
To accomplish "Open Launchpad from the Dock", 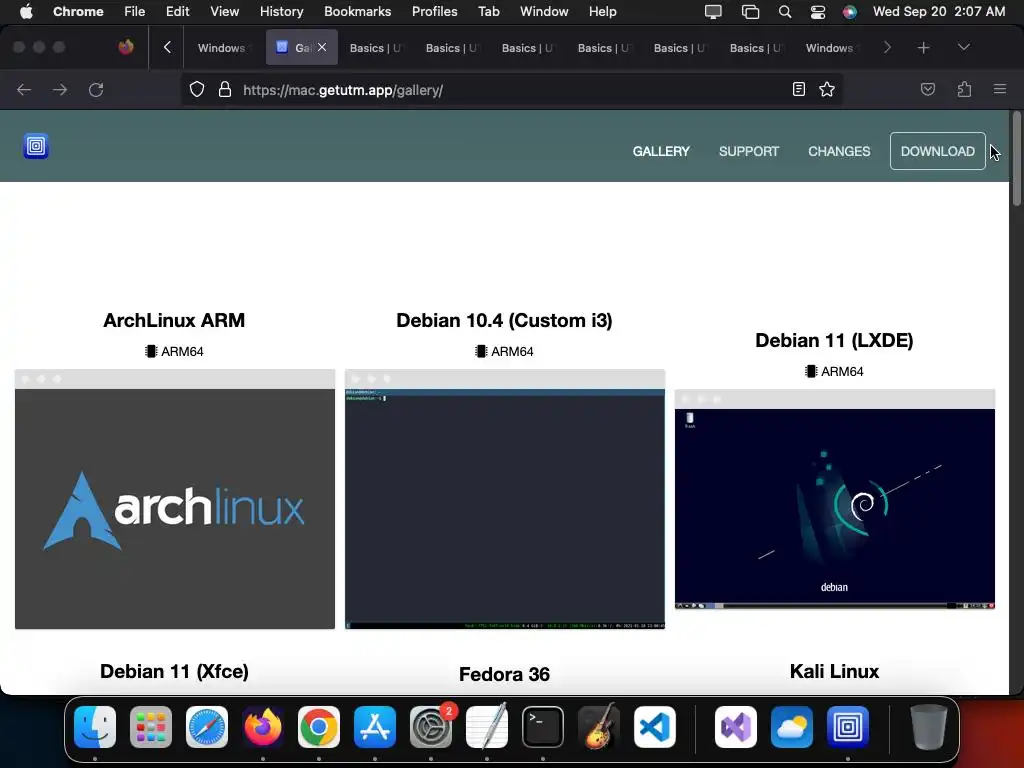I will [x=151, y=726].
